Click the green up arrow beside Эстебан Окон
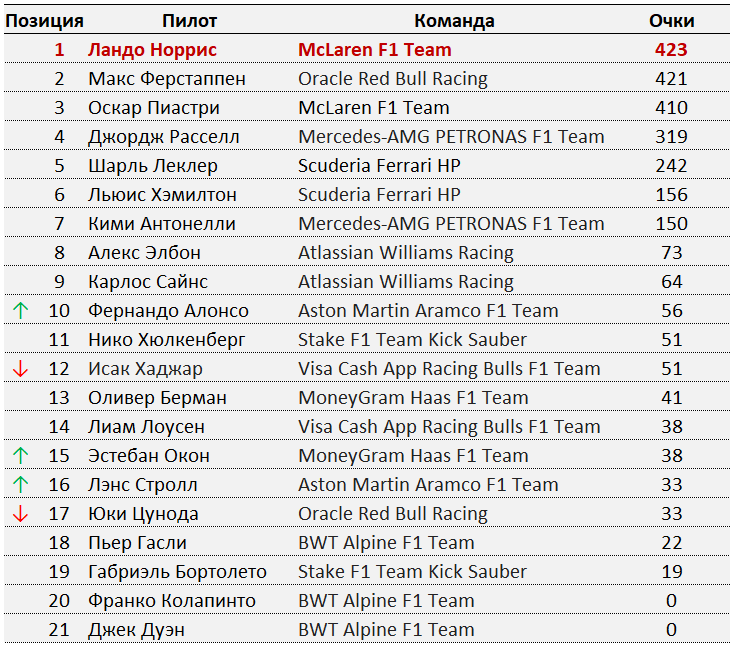Viewport: 734px width, 647px height. [x=20, y=456]
